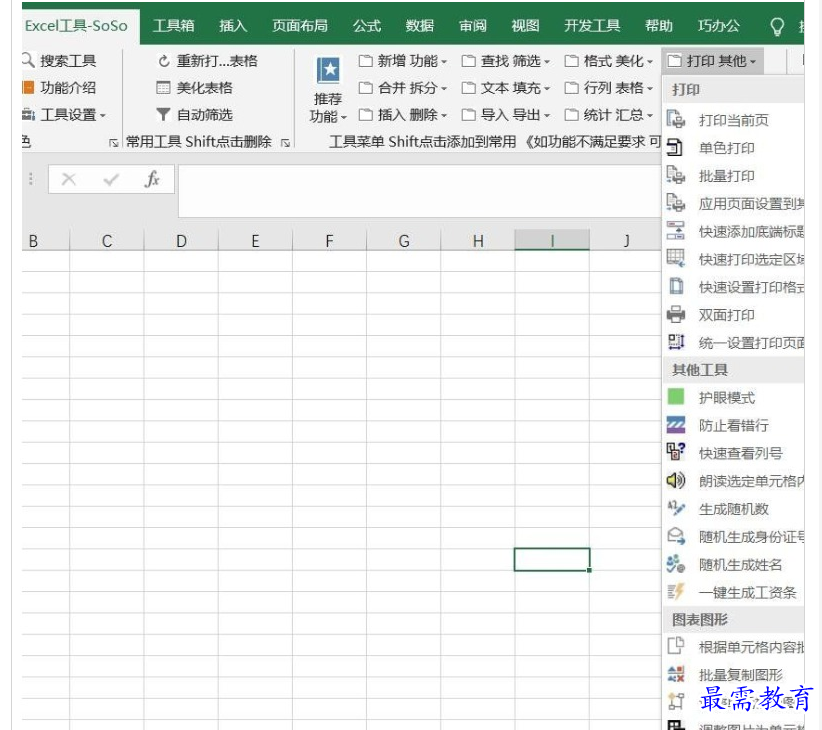Click the active selected cell in column I
Viewport: 822px width, 730px height.
(x=552, y=560)
